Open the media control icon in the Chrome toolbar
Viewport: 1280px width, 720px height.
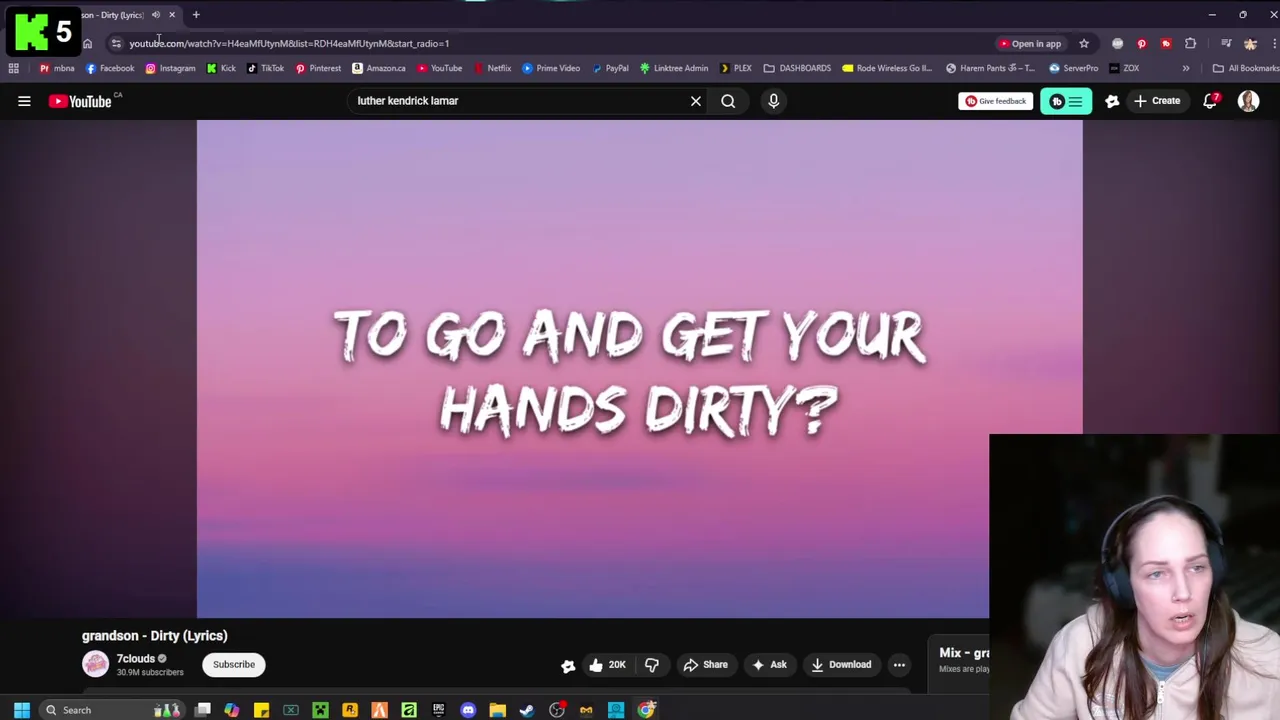(1226, 44)
